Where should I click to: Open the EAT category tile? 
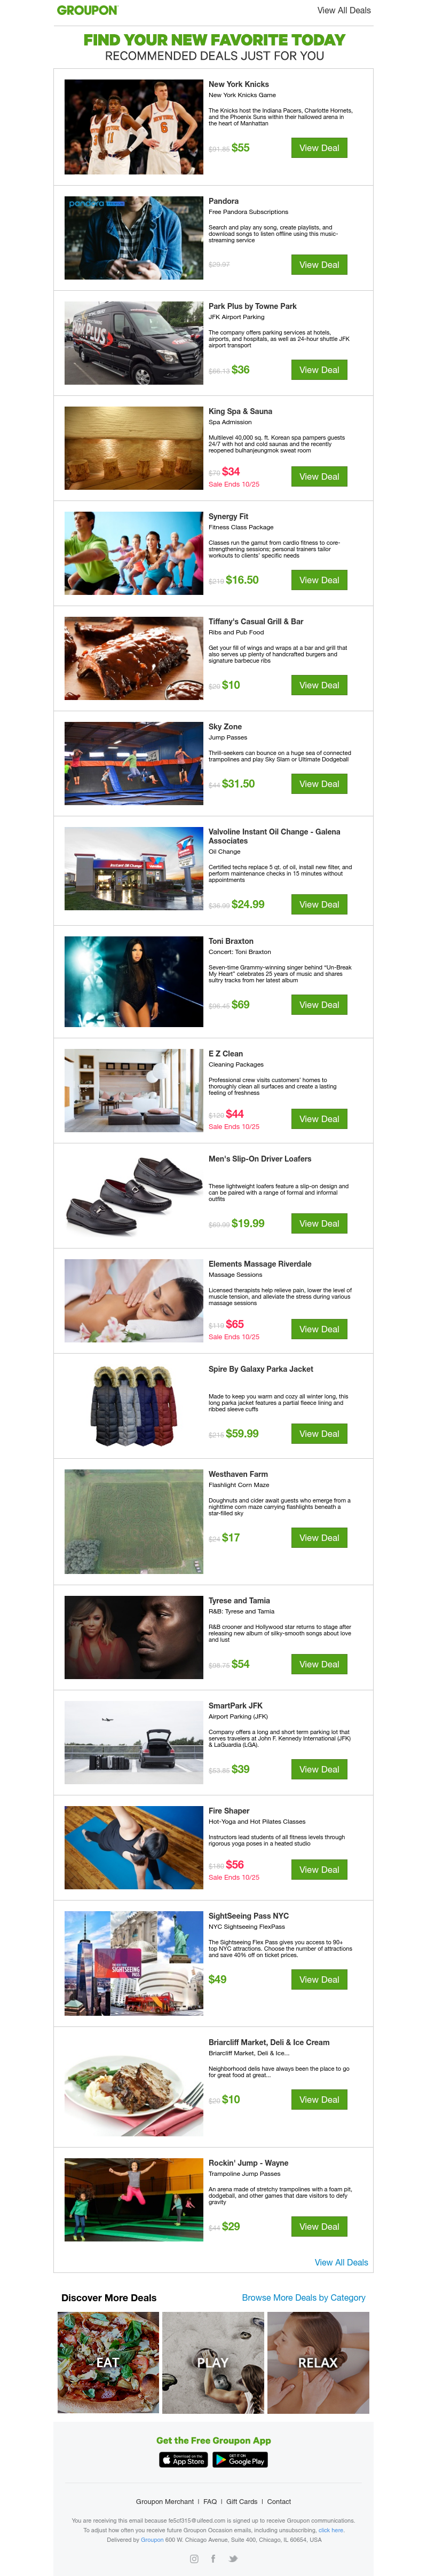108,2362
